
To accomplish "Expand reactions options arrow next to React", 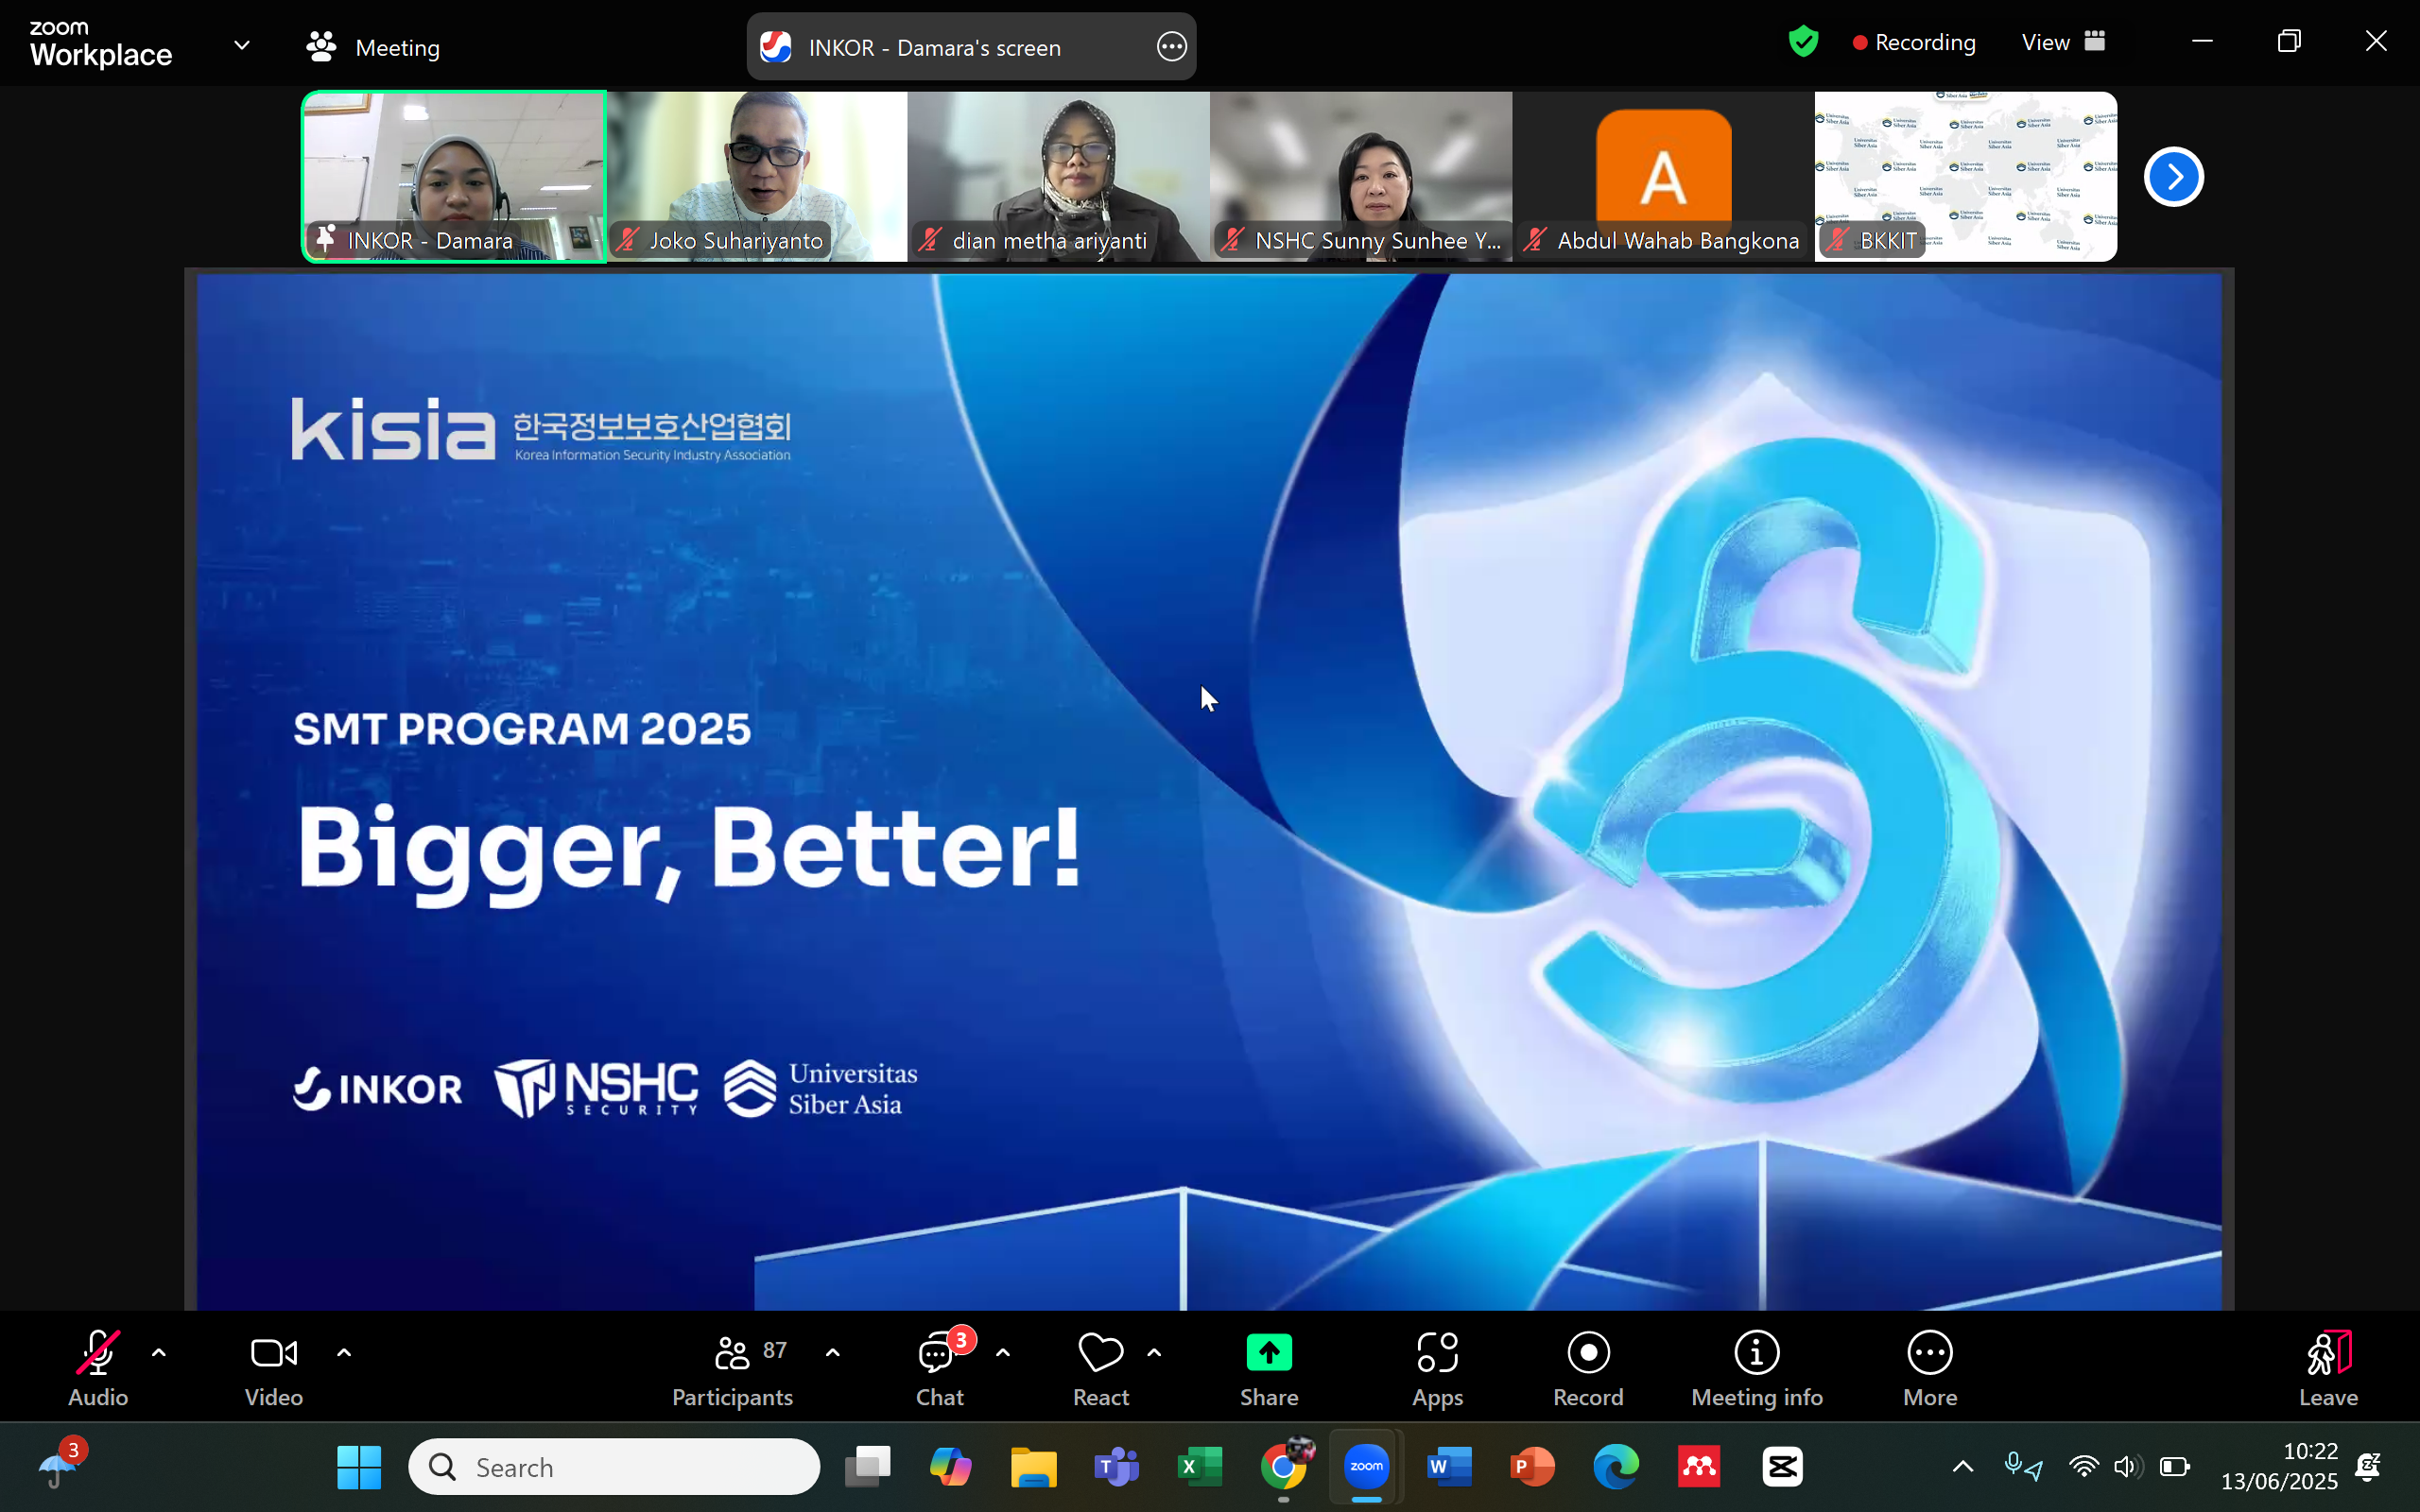I will coord(1154,1353).
